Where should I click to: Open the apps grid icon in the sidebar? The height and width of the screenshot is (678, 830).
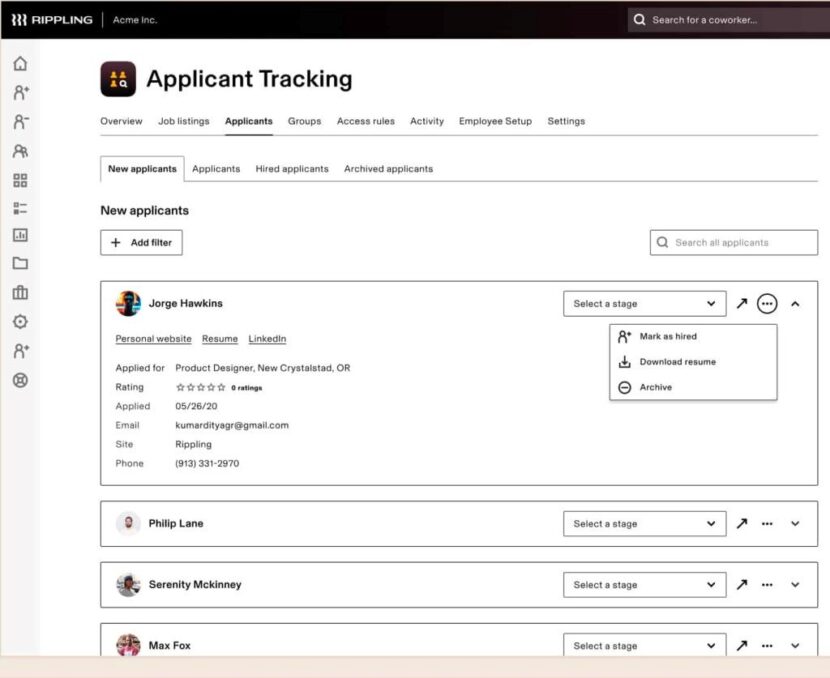pos(19,181)
